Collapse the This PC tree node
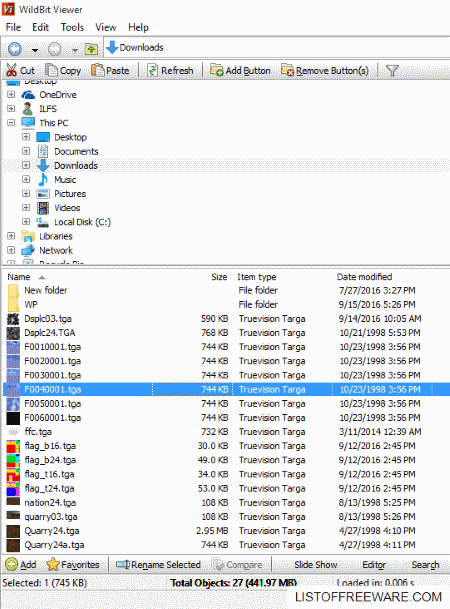 (11, 123)
